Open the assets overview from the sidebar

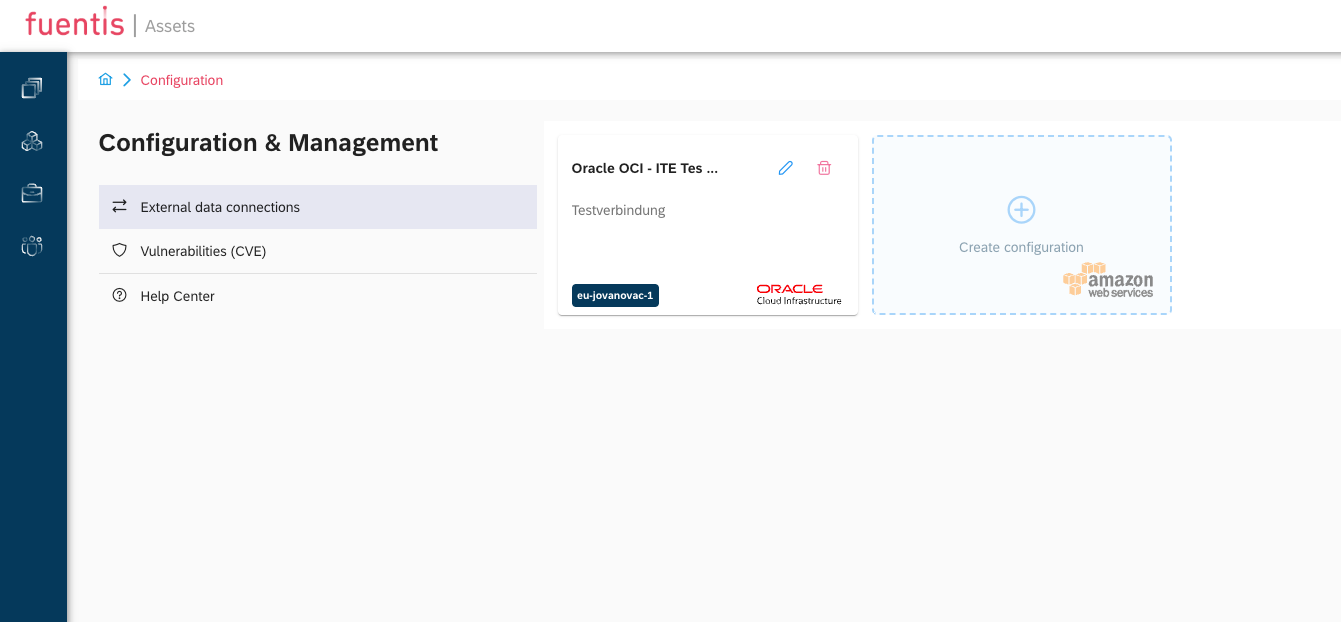[x=32, y=88]
